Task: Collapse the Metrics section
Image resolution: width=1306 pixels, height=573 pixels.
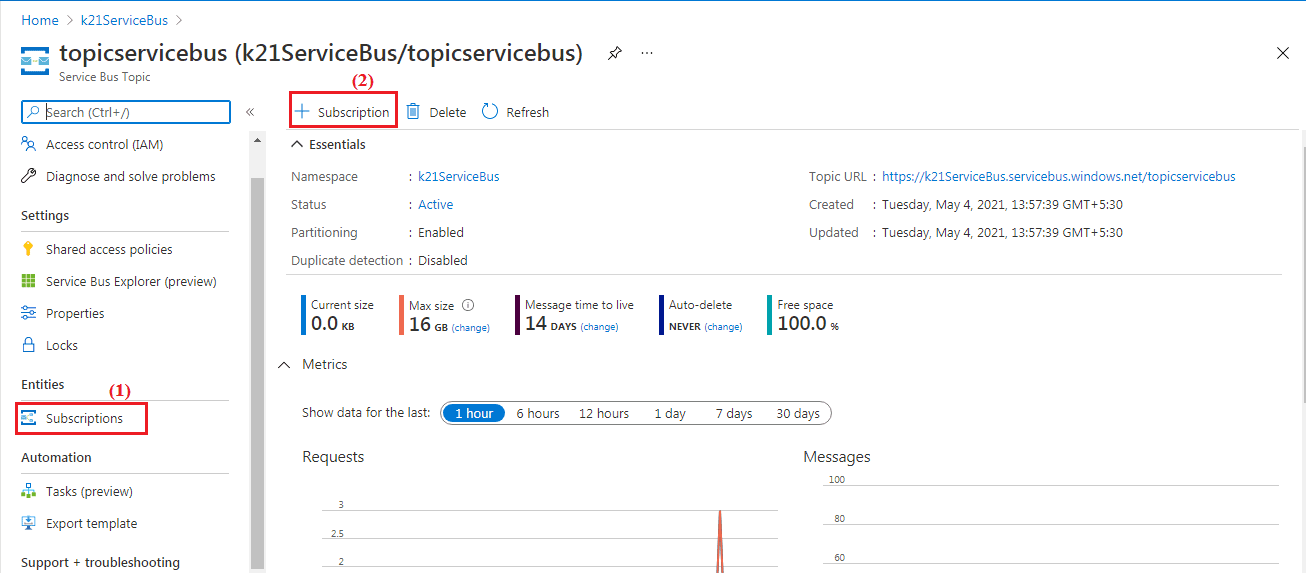Action: pyautogui.click(x=285, y=365)
